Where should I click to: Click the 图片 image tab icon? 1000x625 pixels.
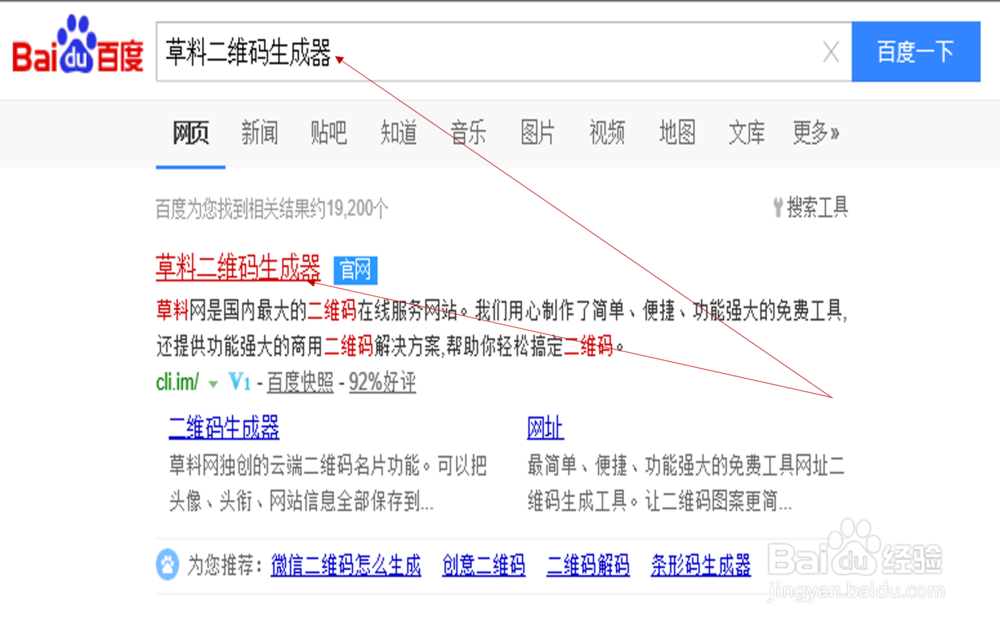[536, 134]
